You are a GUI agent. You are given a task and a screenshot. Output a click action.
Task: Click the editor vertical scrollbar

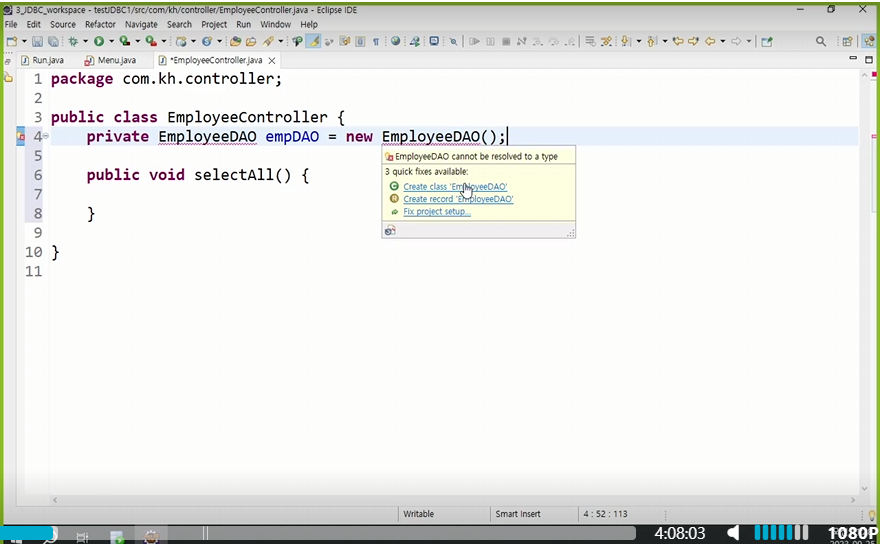864,281
